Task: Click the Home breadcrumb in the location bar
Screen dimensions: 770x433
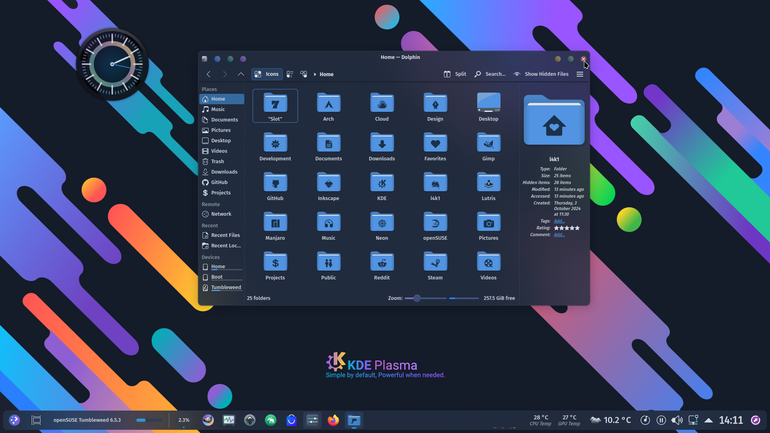Action: (x=327, y=74)
